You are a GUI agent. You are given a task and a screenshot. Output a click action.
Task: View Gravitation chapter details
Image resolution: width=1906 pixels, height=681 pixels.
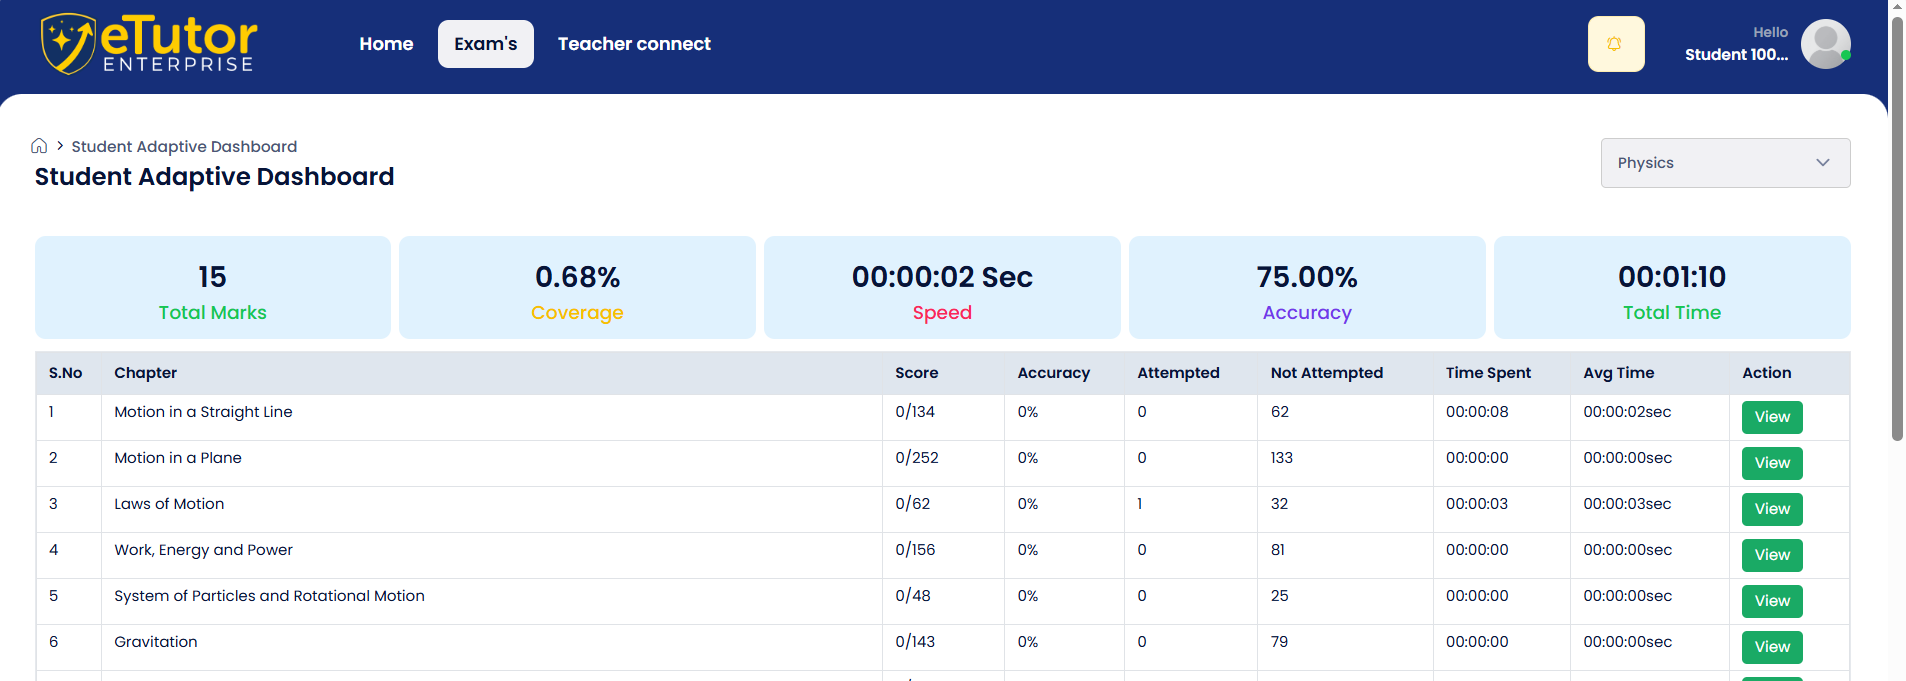click(x=1772, y=647)
